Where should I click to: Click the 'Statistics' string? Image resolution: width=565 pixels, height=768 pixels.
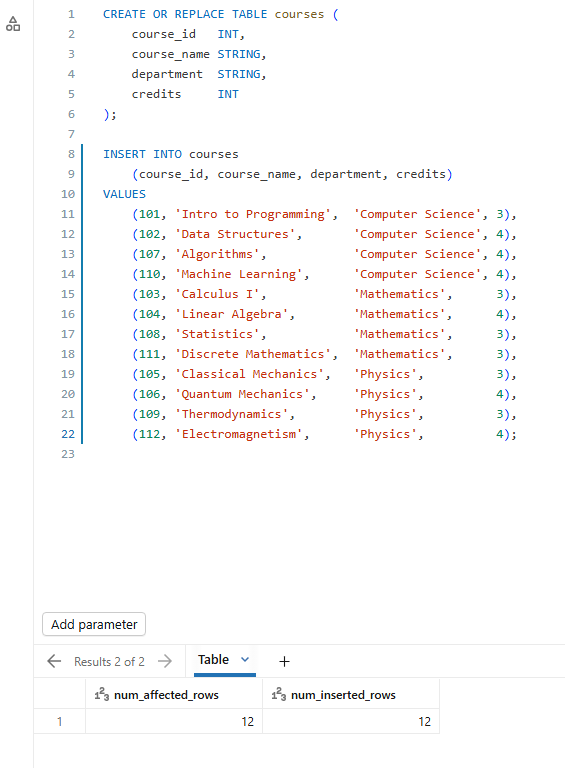[217, 334]
